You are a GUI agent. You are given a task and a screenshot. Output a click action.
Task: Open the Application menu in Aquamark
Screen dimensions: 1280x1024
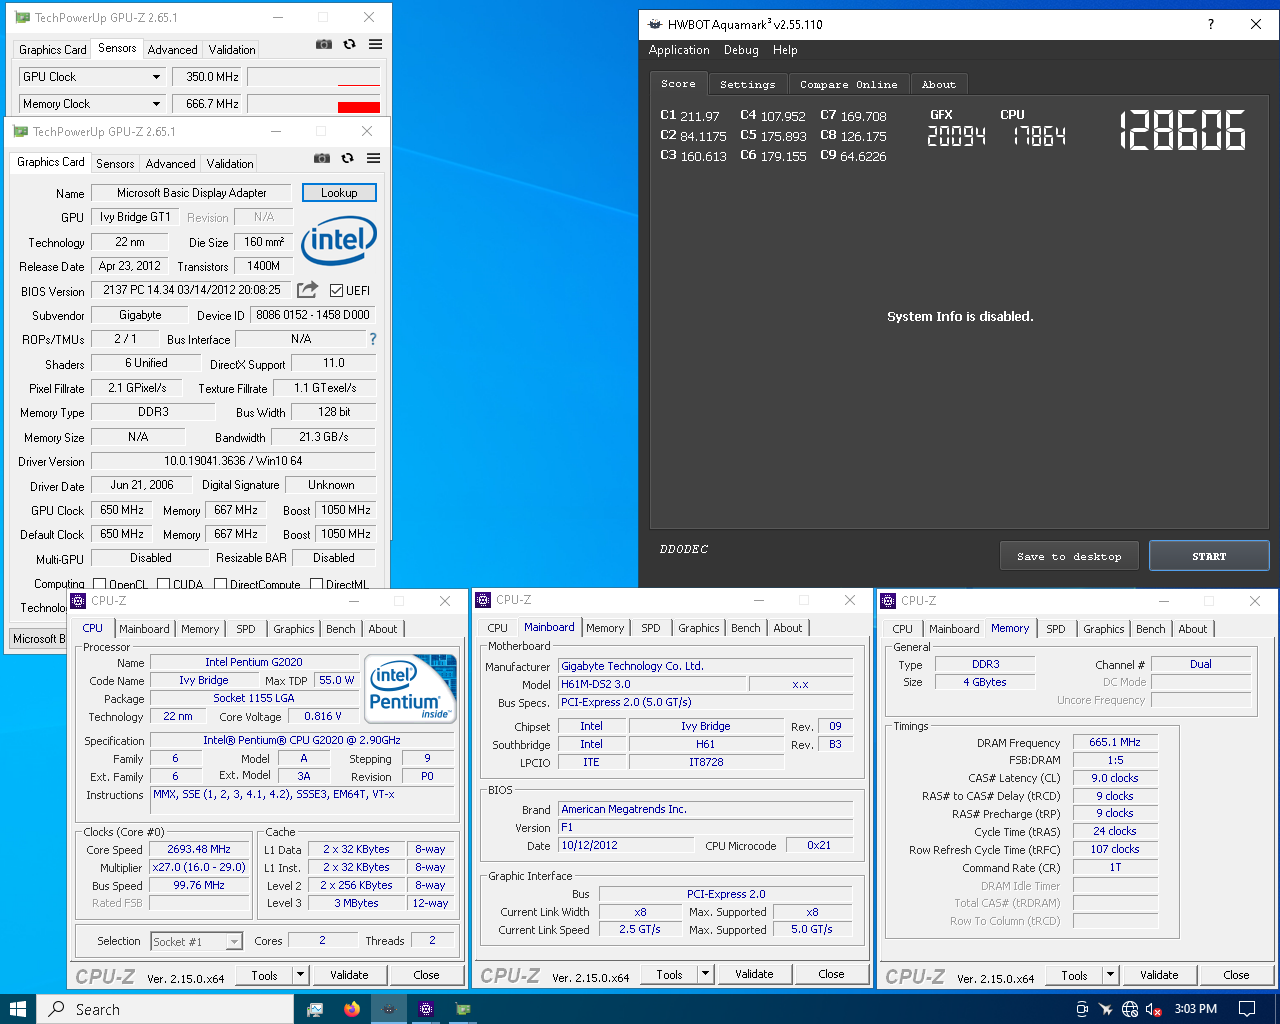pyautogui.click(x=679, y=50)
